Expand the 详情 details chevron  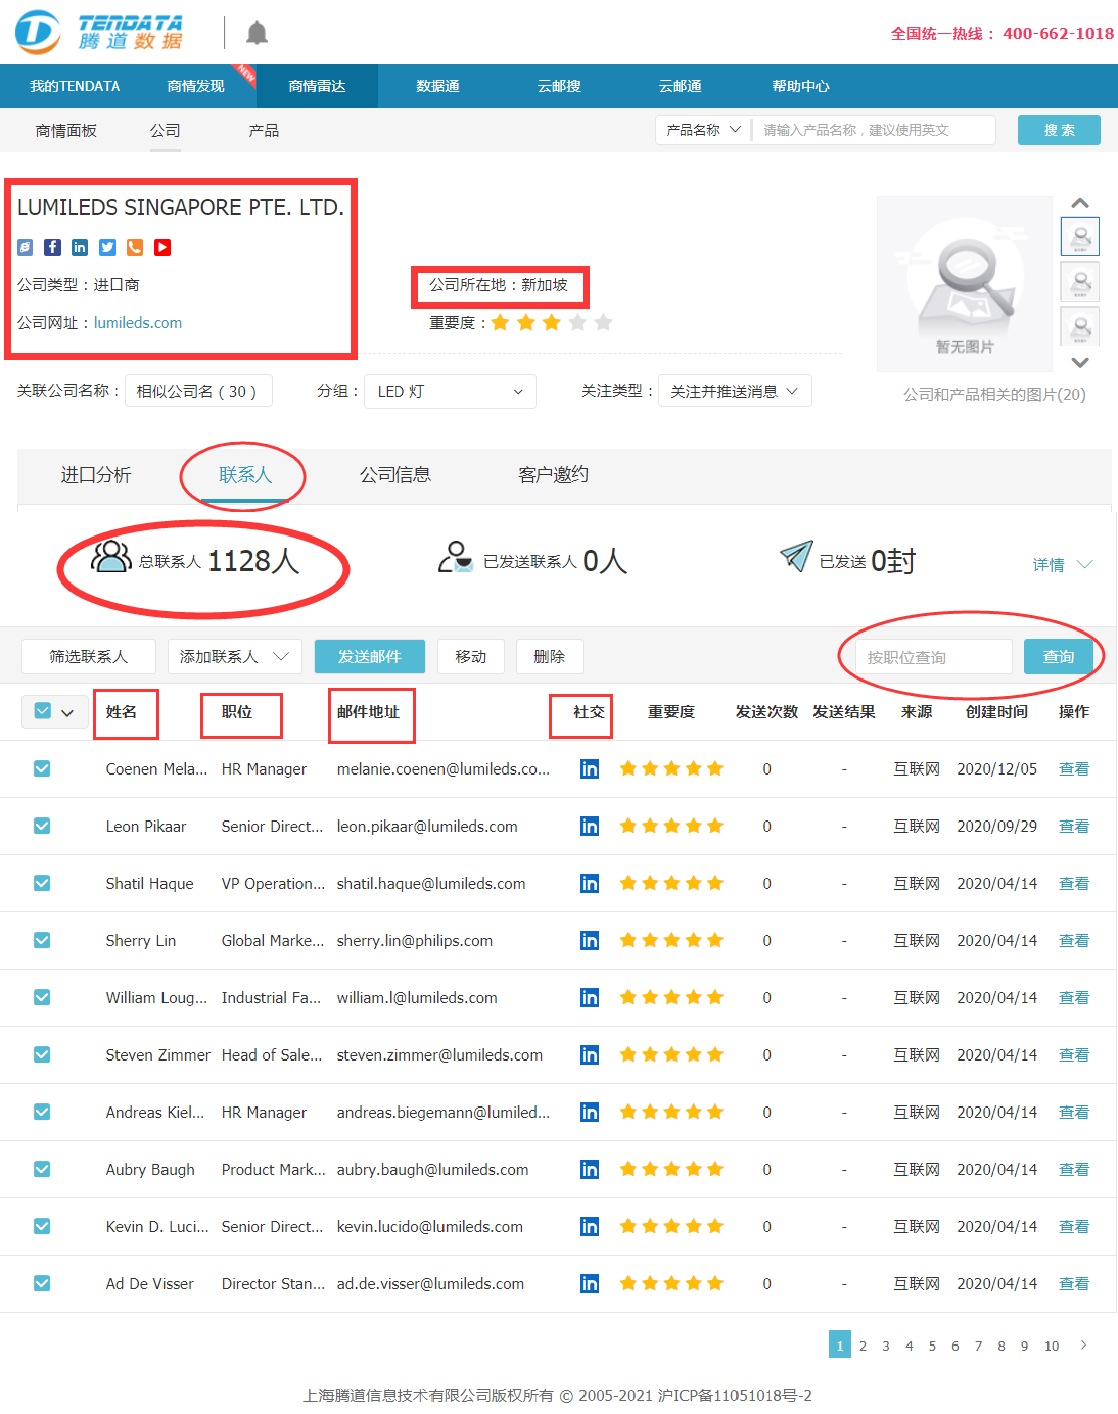1085,565
